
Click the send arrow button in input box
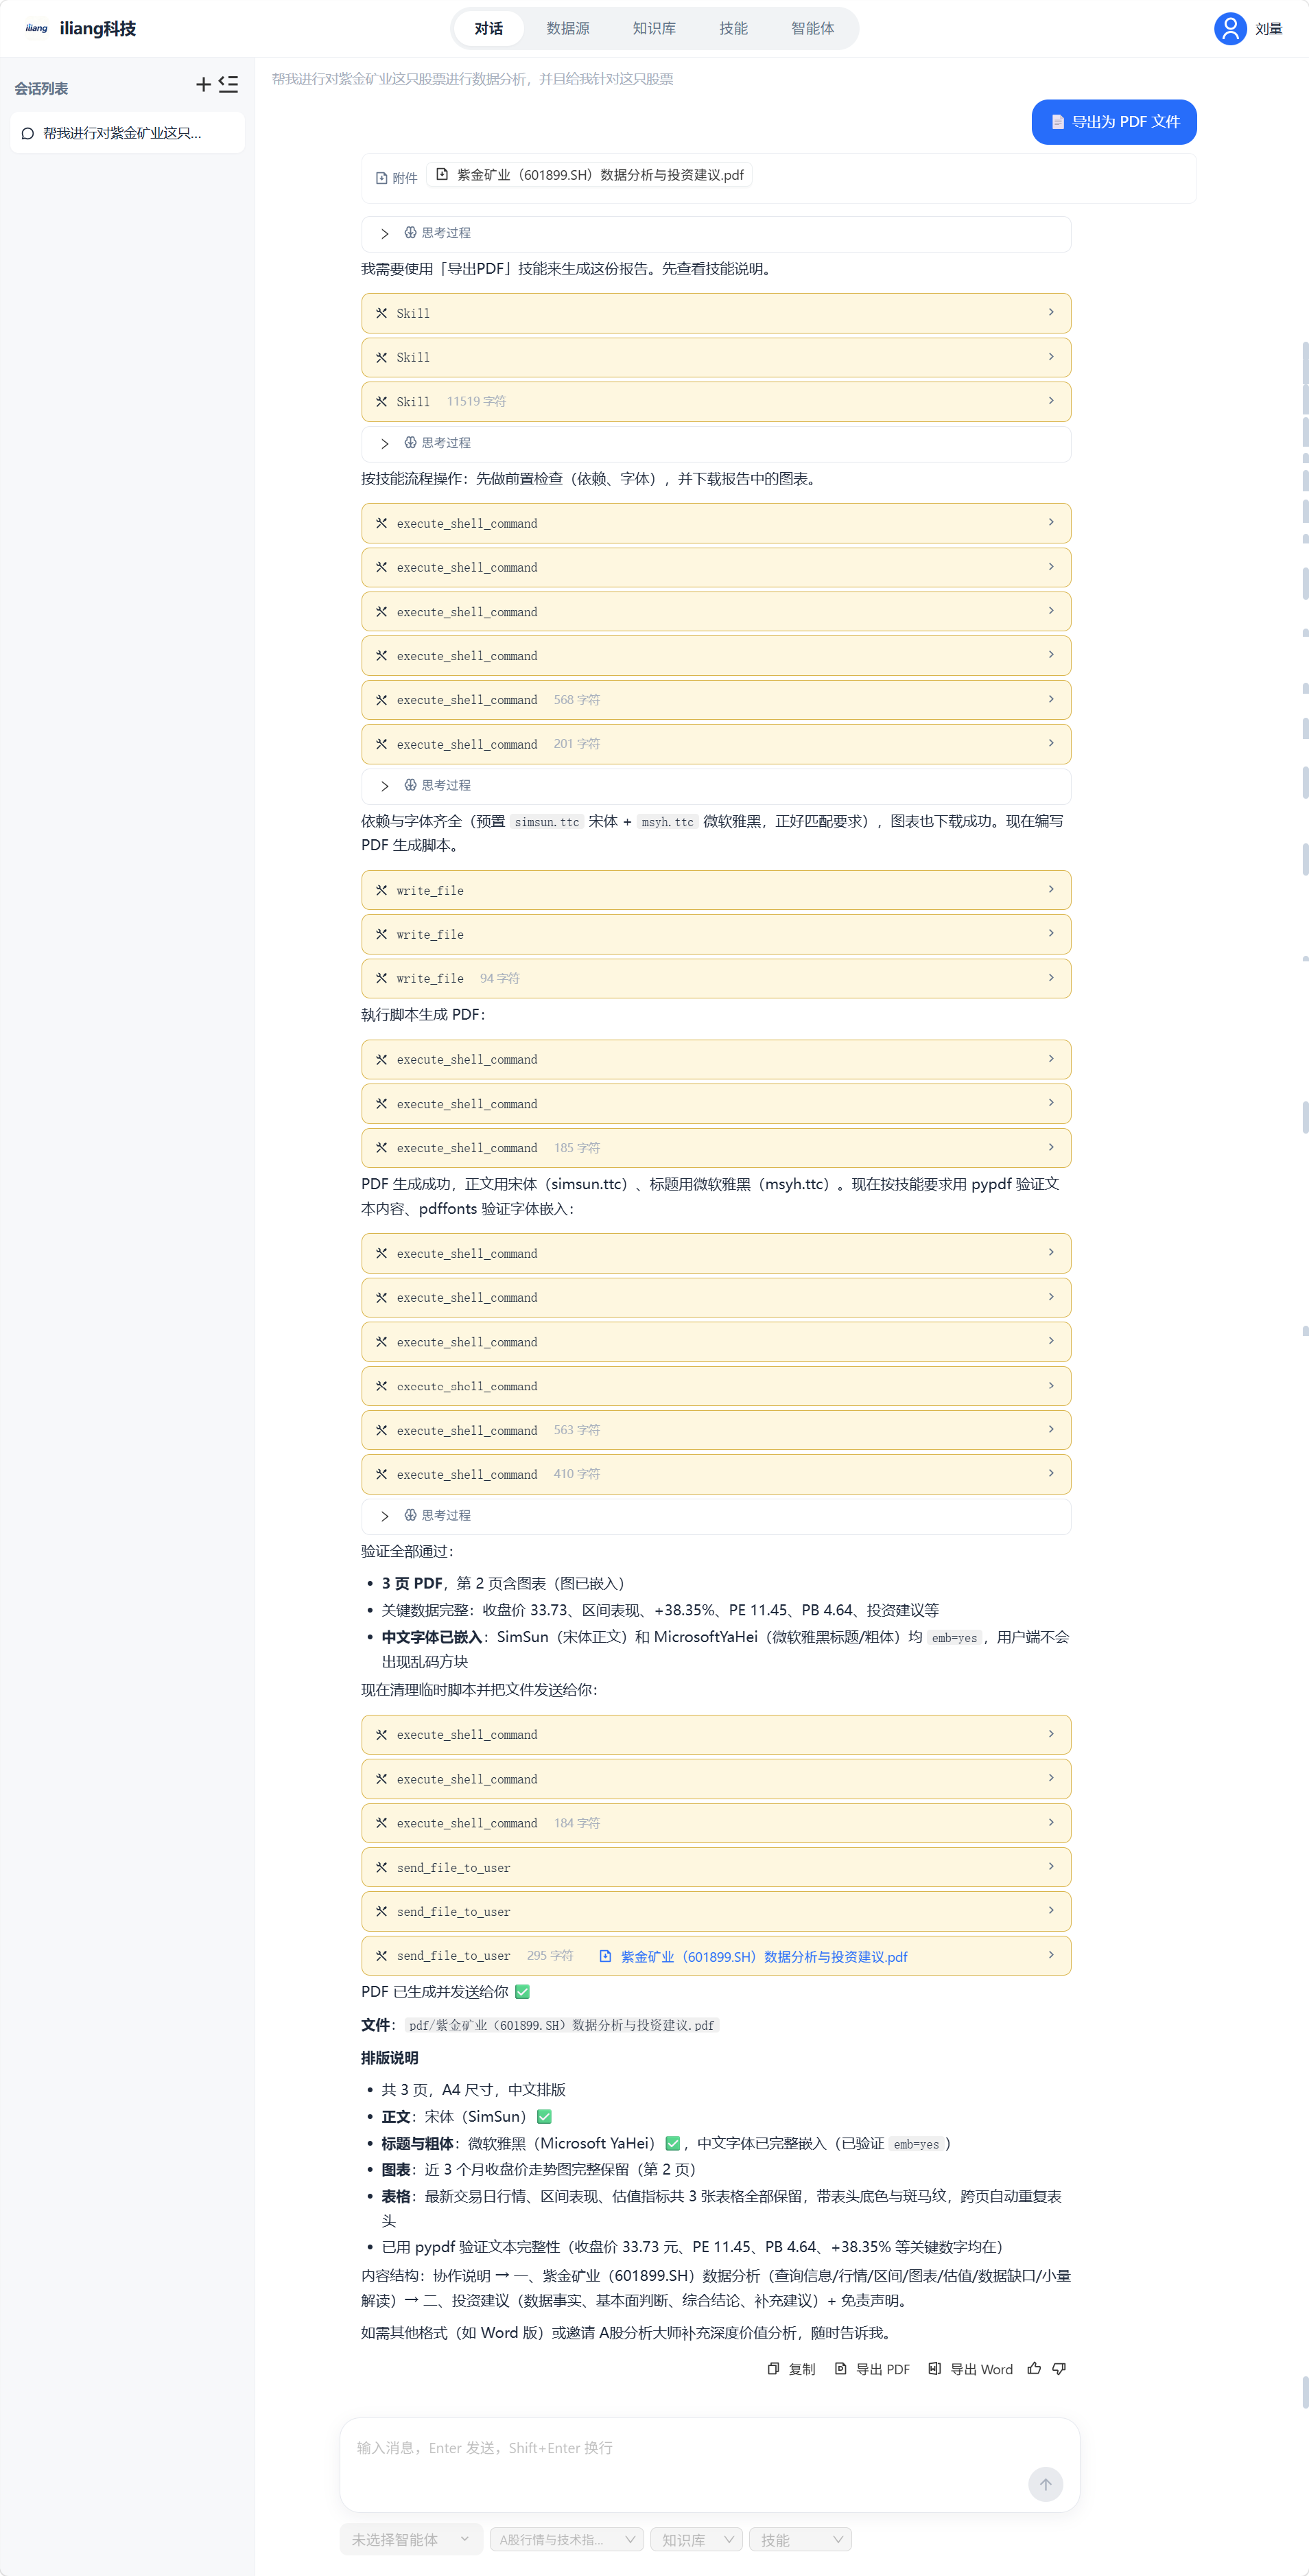point(1045,2484)
